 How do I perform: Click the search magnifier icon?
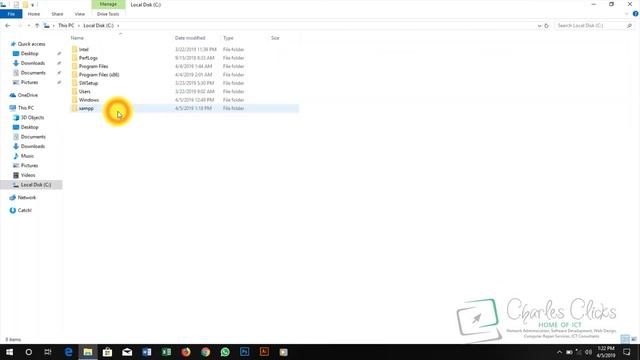point(629,25)
